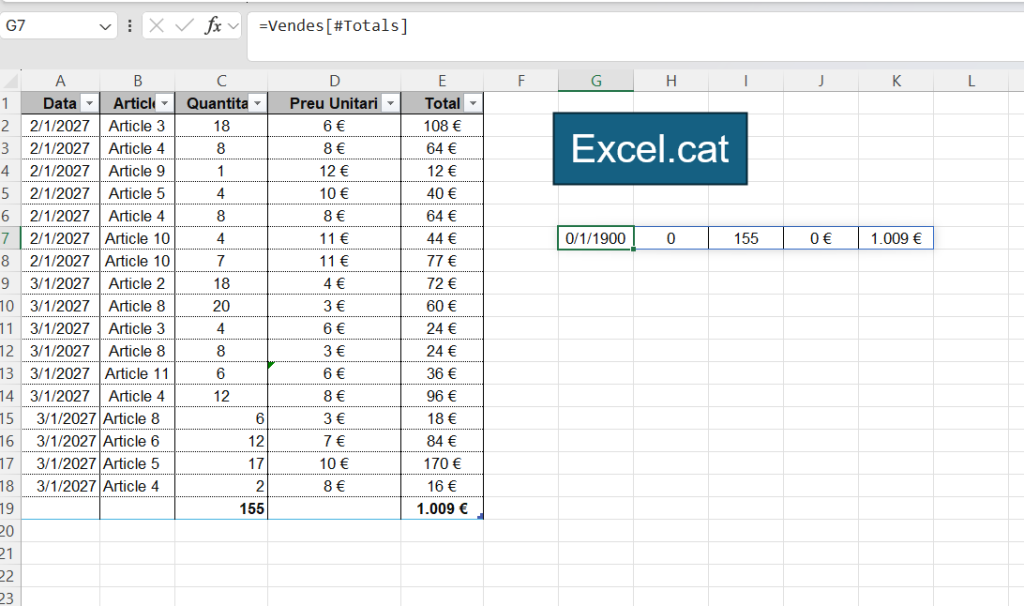The image size is (1024, 606).
Task: Select cell H7 showing 0
Action: [x=671, y=238]
